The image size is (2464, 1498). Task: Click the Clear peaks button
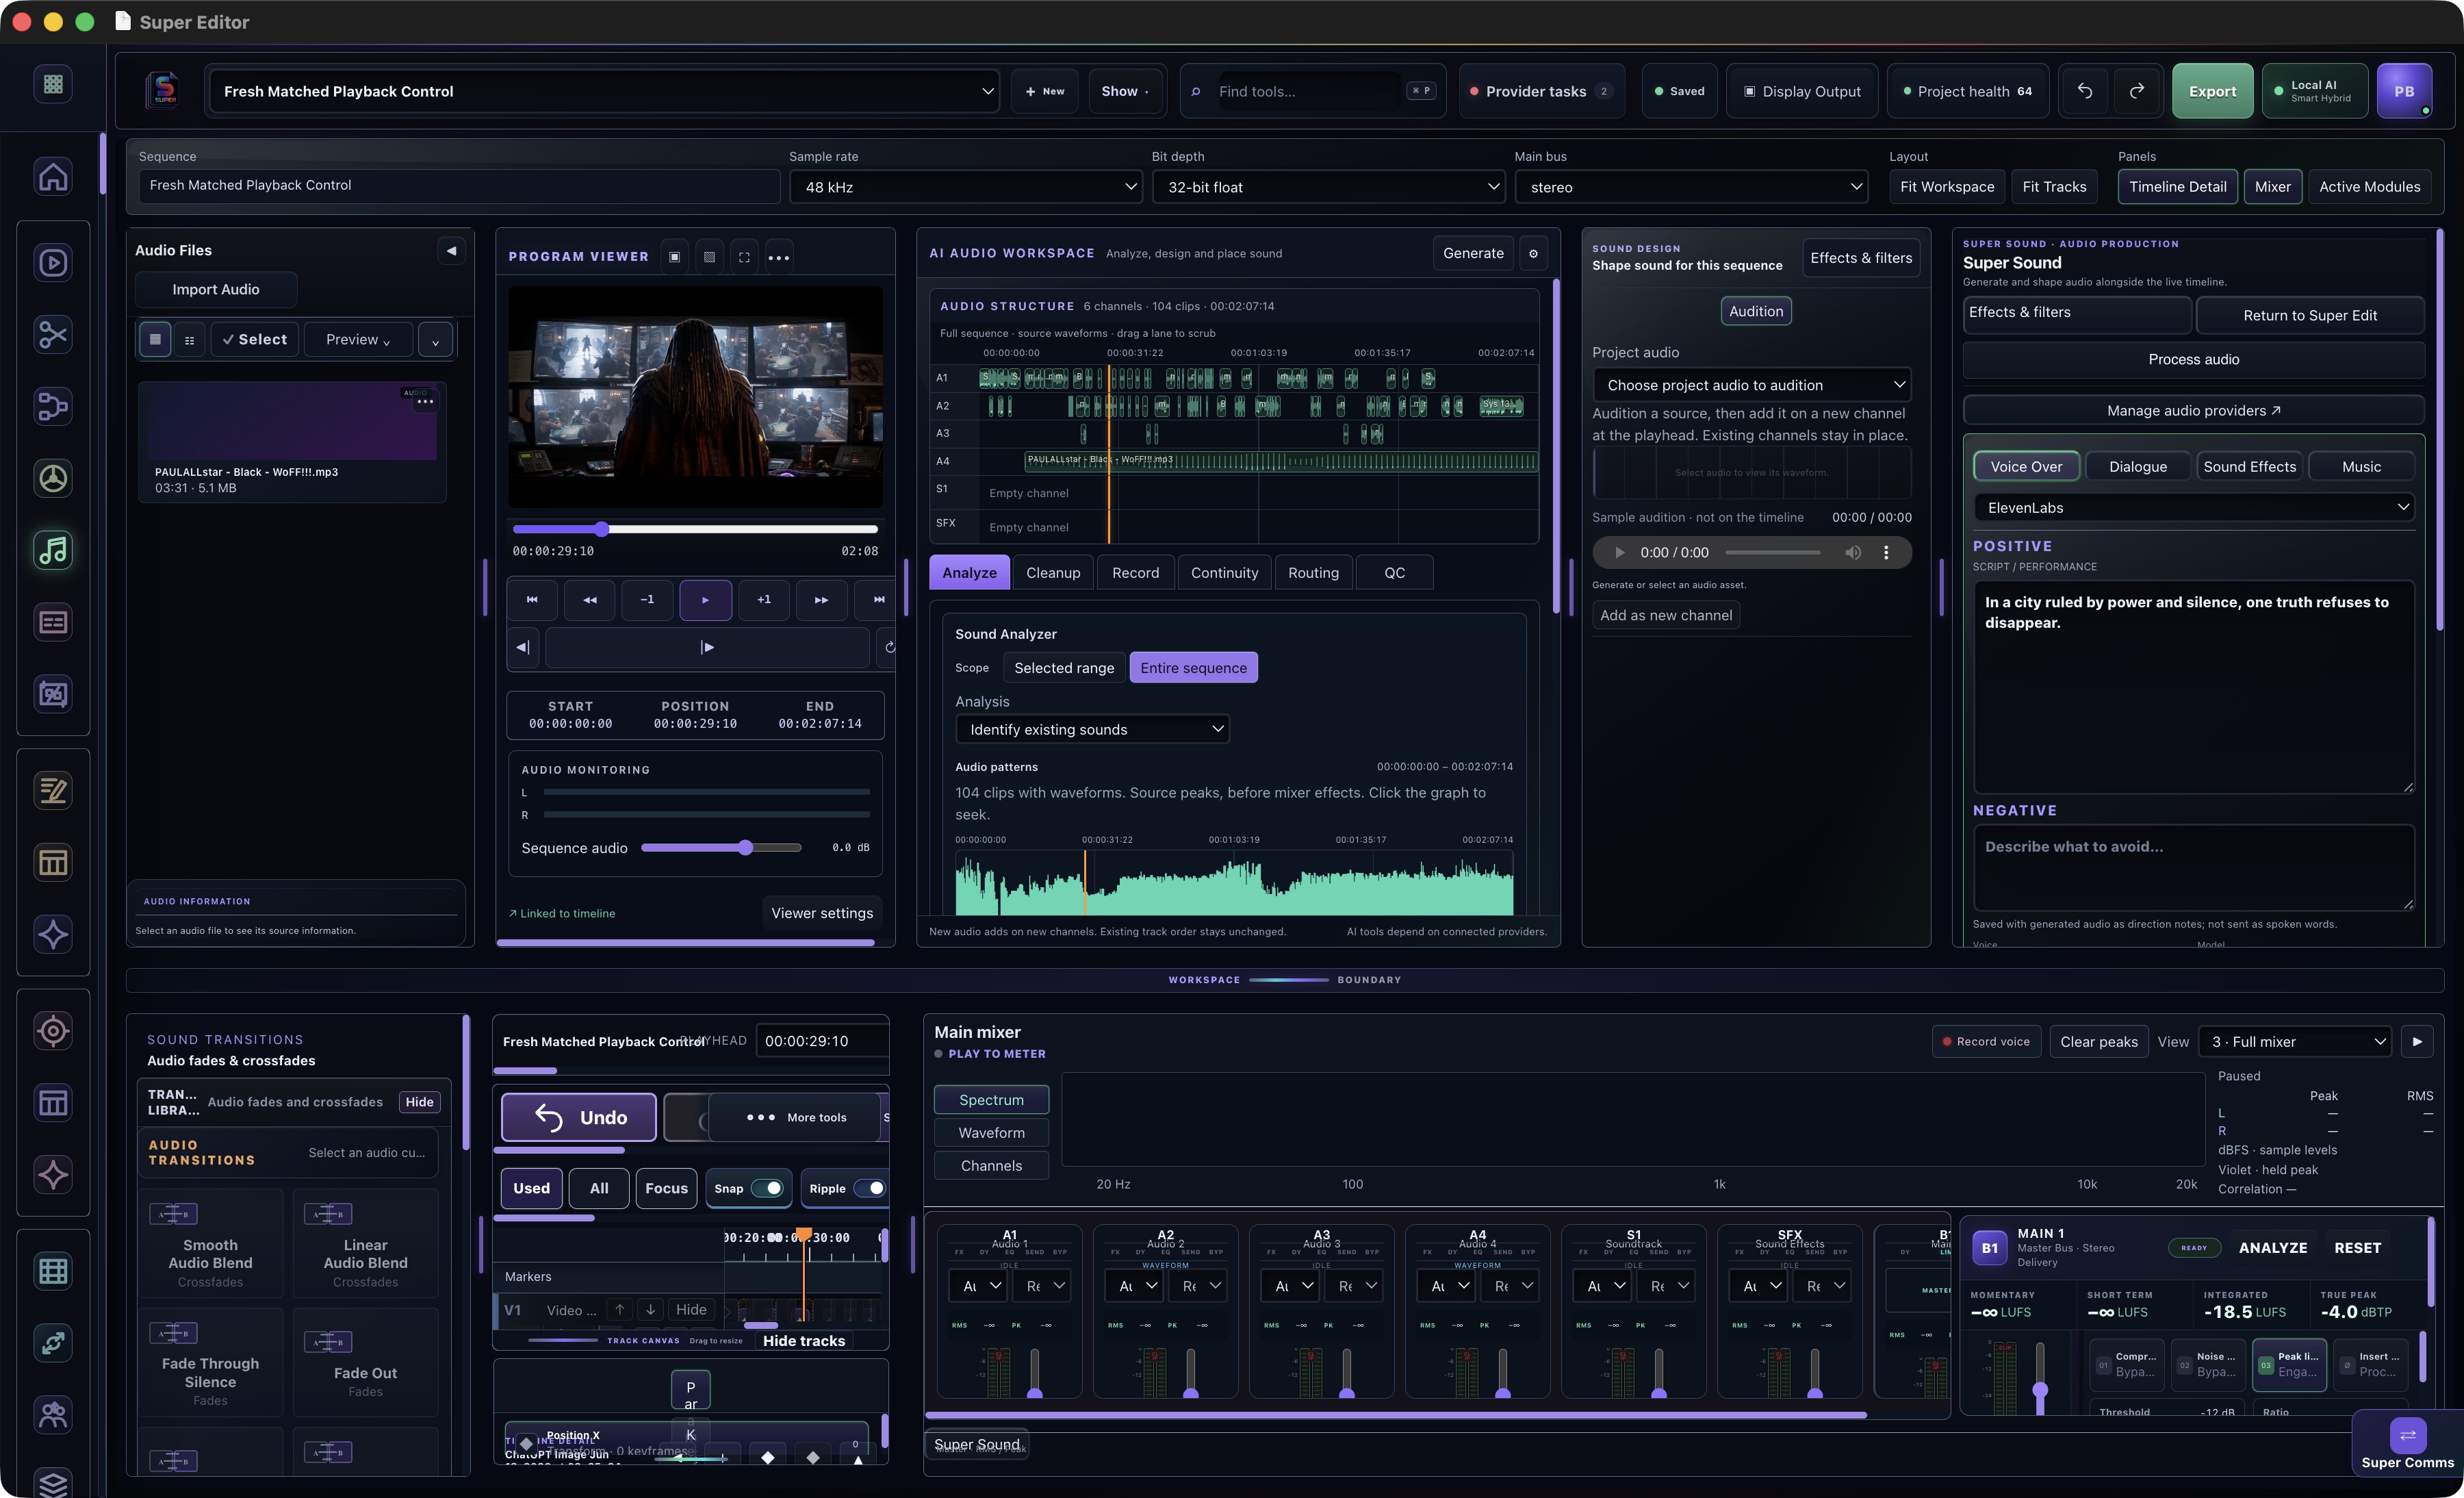2098,1041
